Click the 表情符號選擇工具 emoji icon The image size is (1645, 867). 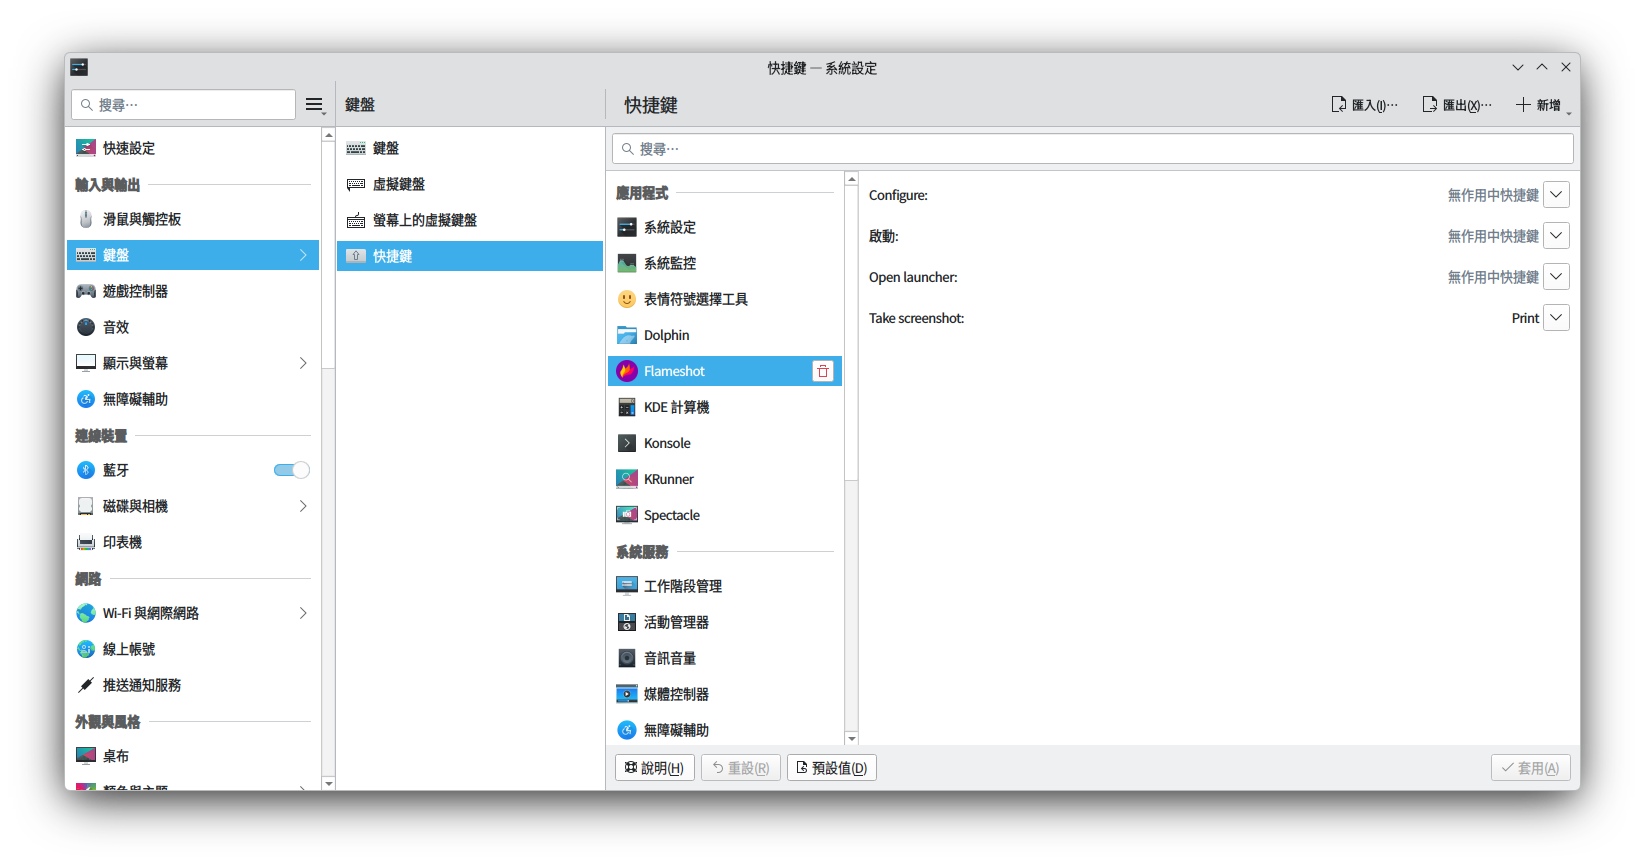click(627, 299)
